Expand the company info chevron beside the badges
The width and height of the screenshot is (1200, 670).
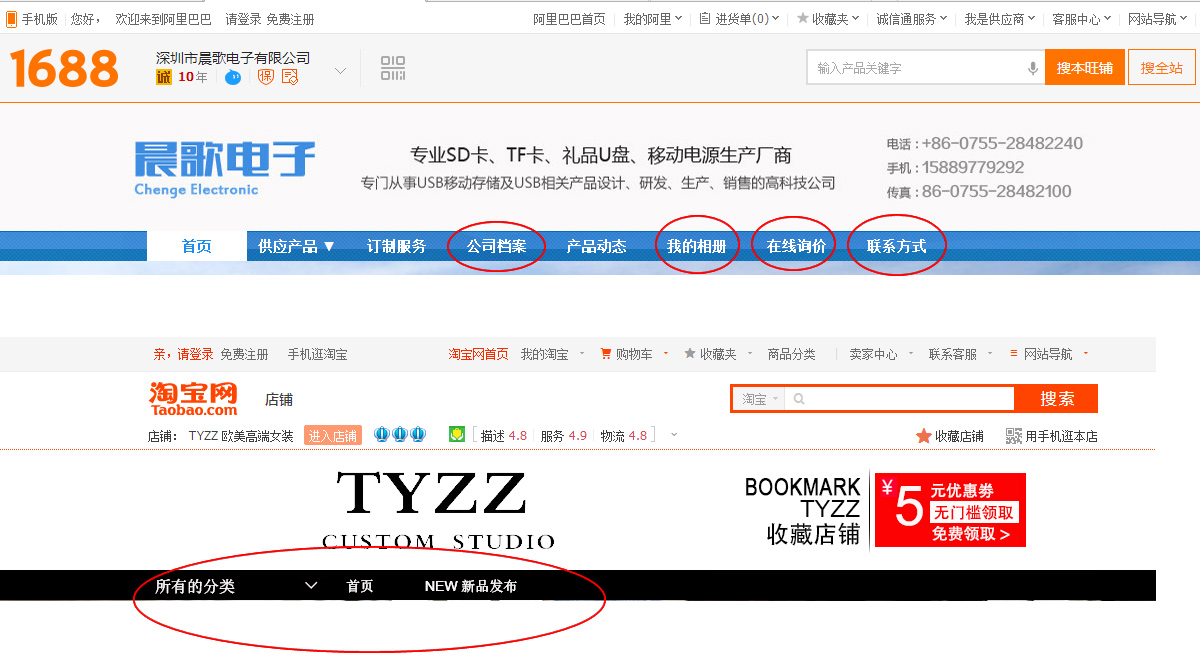pyautogui.click(x=340, y=71)
